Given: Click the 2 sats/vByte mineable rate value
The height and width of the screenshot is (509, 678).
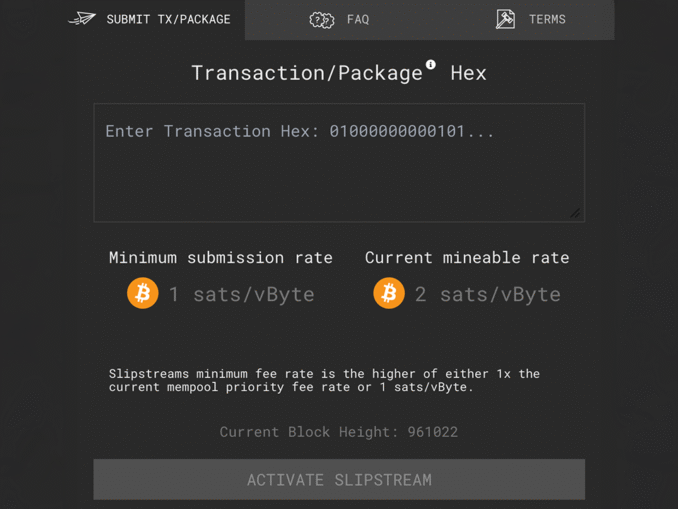Looking at the screenshot, I should pos(488,295).
